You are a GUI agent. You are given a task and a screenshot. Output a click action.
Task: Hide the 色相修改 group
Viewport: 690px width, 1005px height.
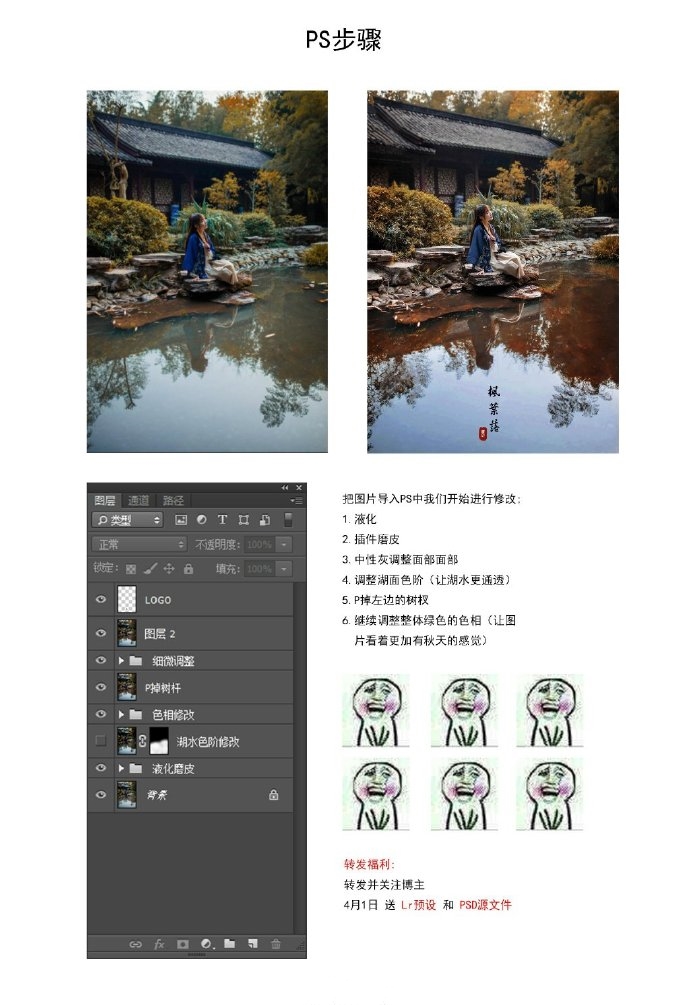(101, 714)
